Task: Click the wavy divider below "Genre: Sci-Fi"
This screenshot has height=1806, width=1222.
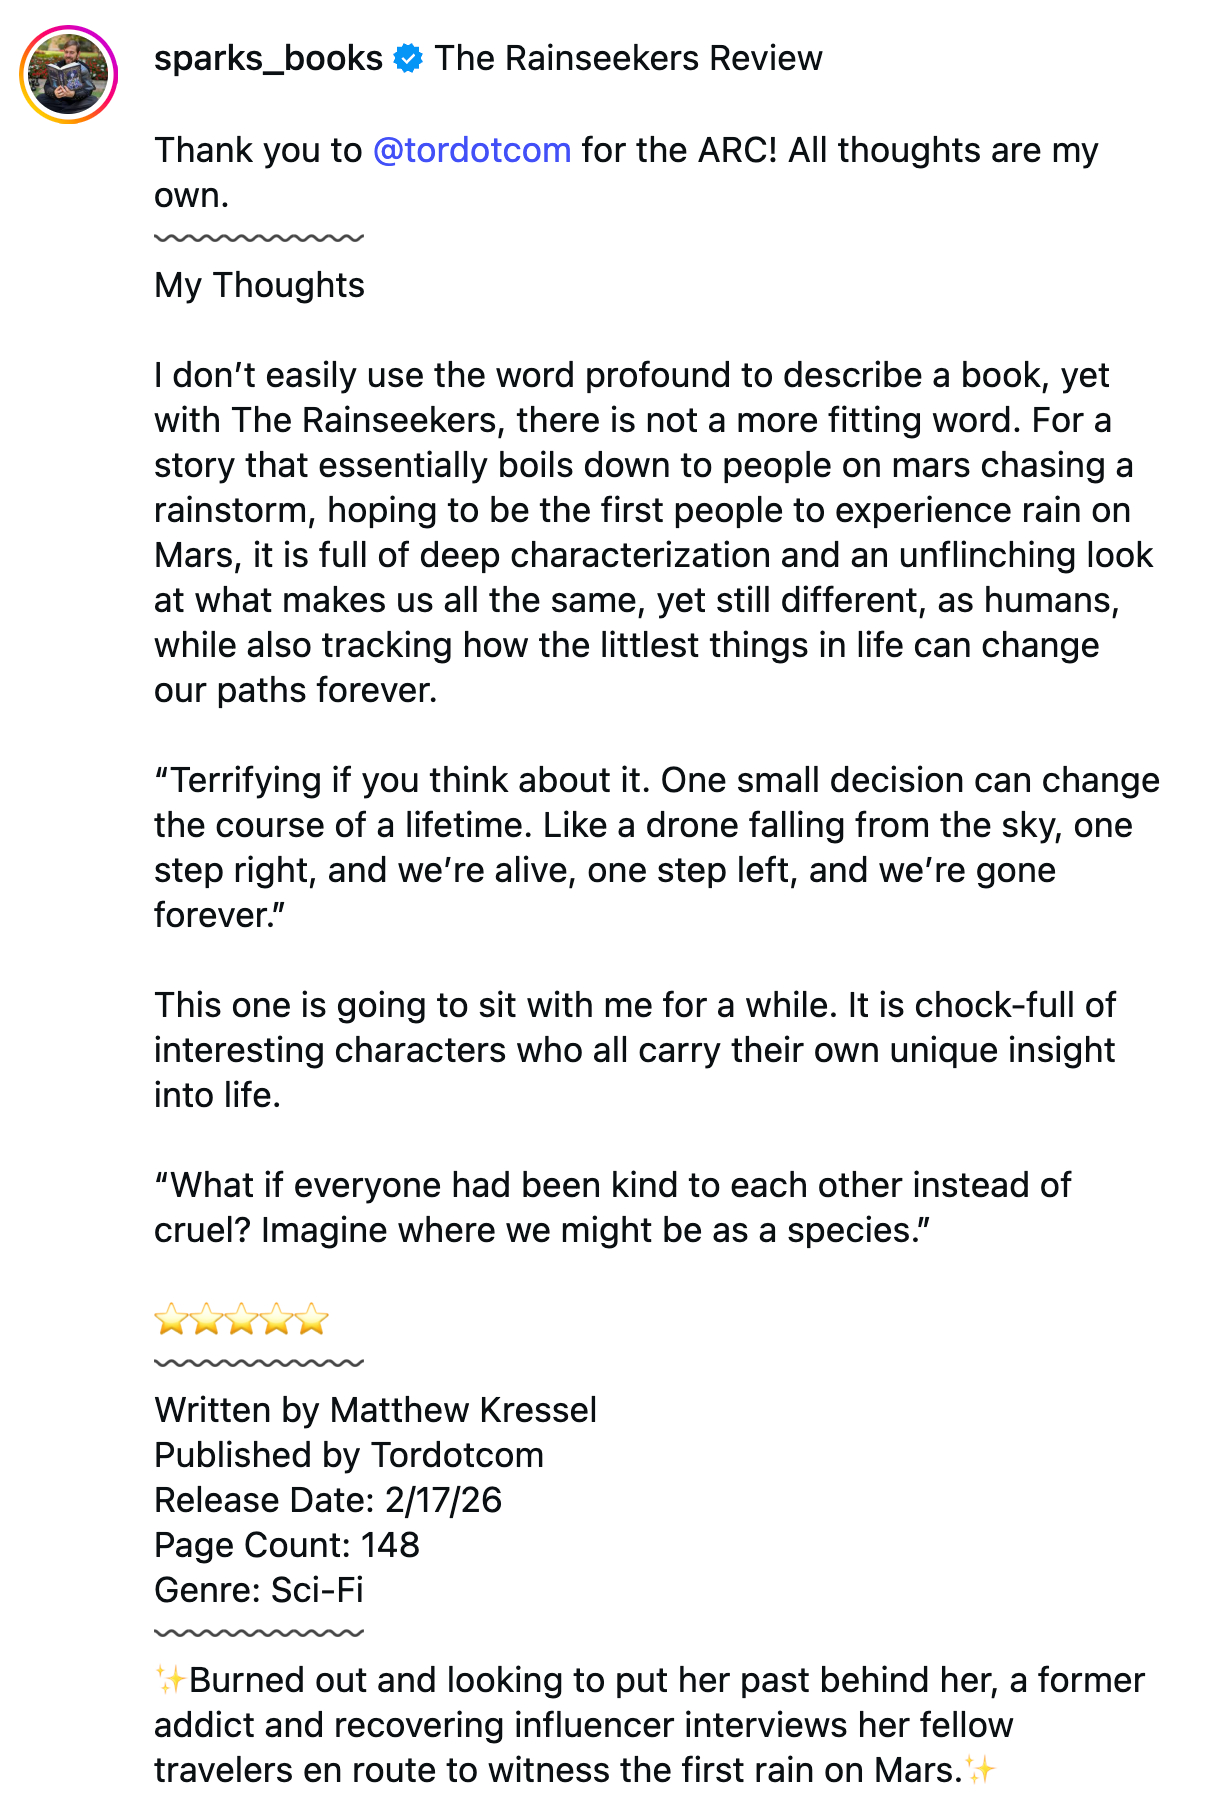Action: click(259, 1633)
